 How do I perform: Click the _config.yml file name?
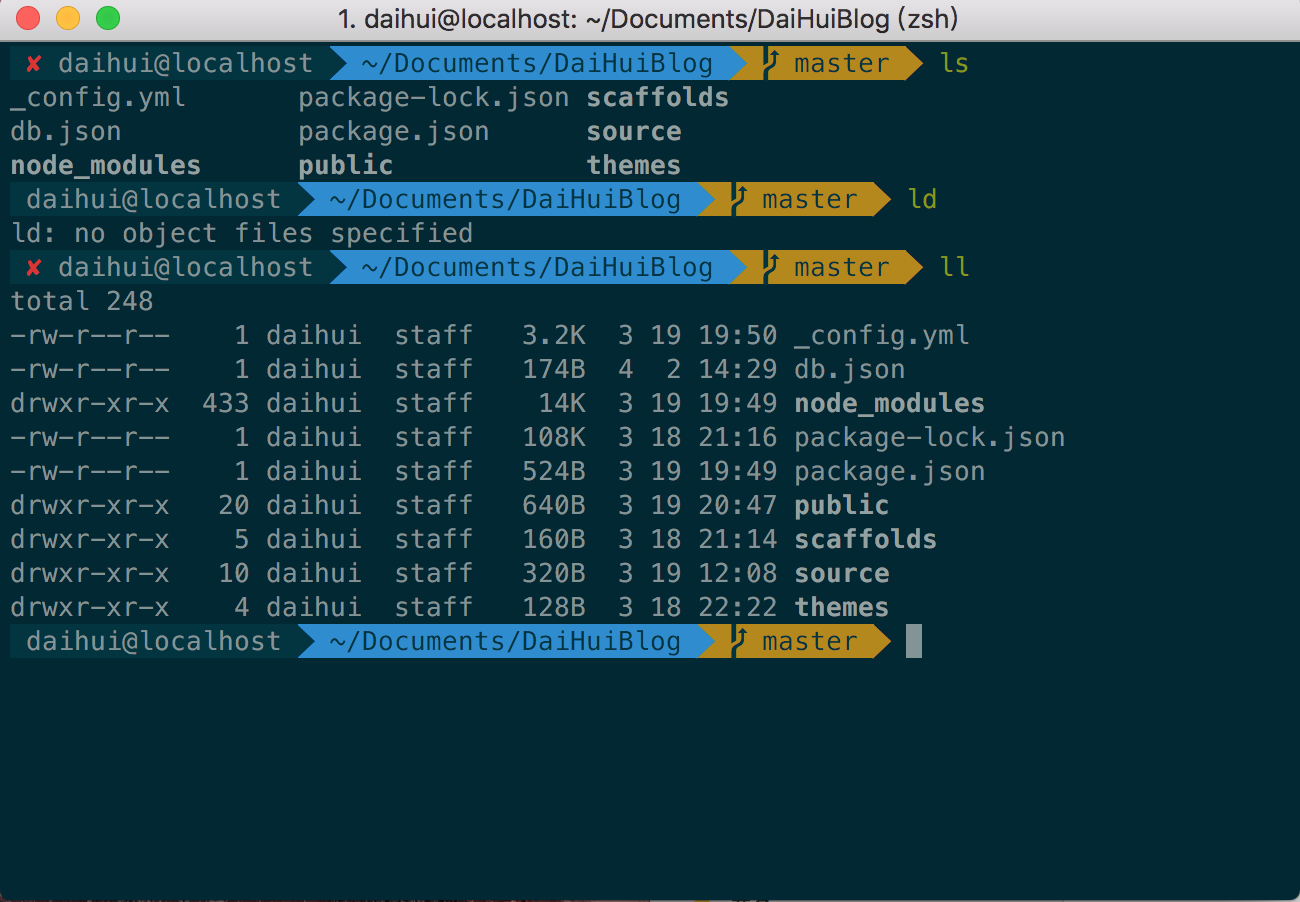pos(881,334)
